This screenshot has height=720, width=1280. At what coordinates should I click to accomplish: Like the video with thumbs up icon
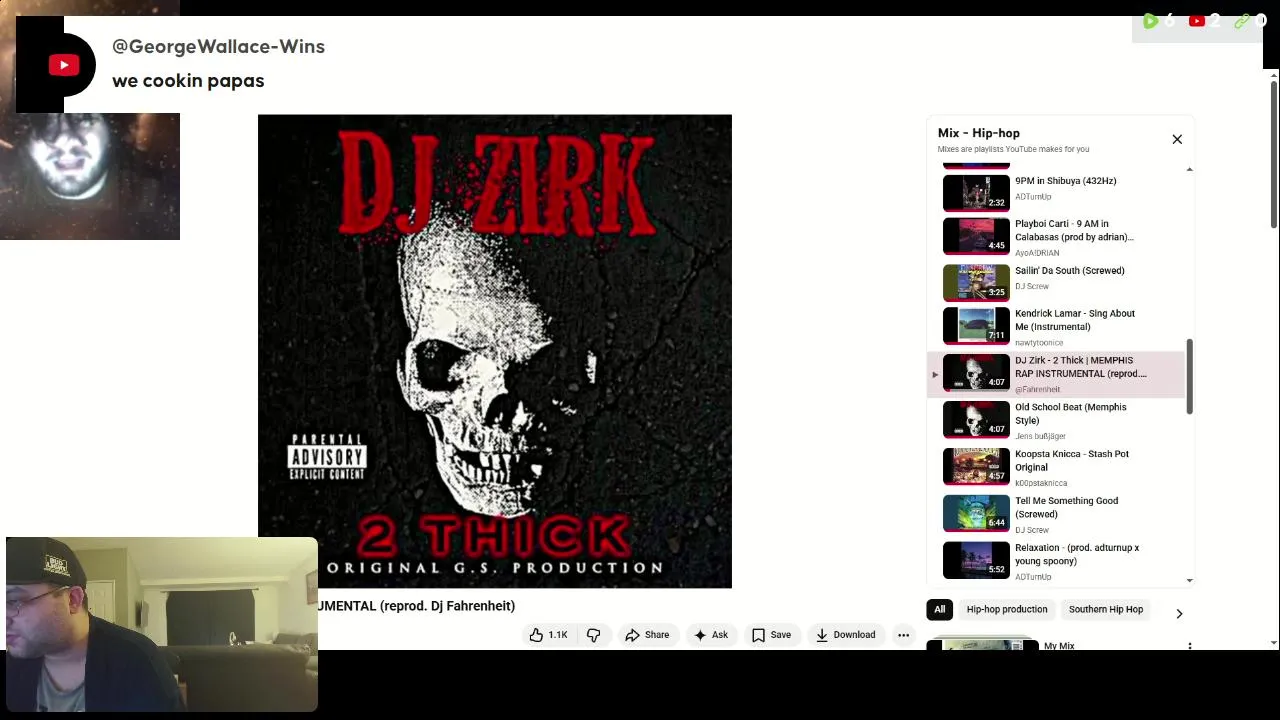[x=548, y=635]
